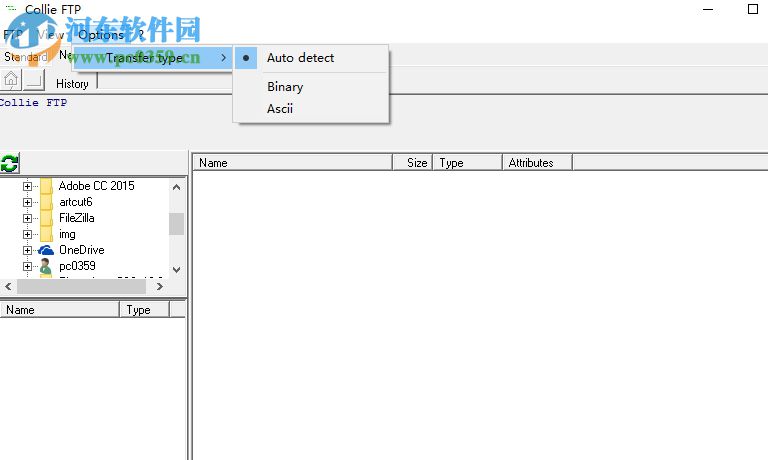768x460 pixels.
Task: Click folder tree scroll down arrow
Action: (177, 269)
